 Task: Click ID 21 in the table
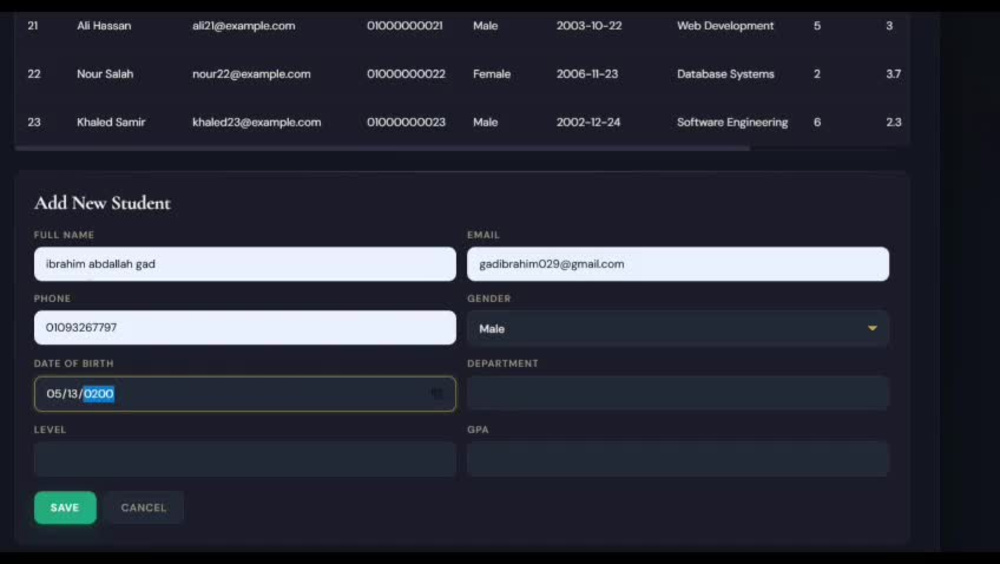coord(33,26)
